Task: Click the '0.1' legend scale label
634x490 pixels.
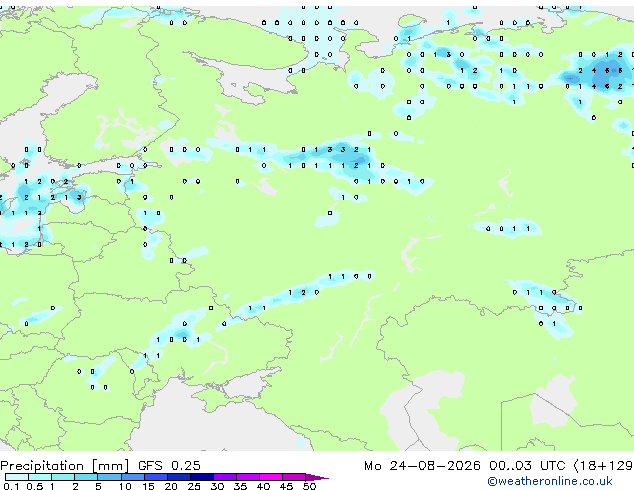Action: [11, 486]
